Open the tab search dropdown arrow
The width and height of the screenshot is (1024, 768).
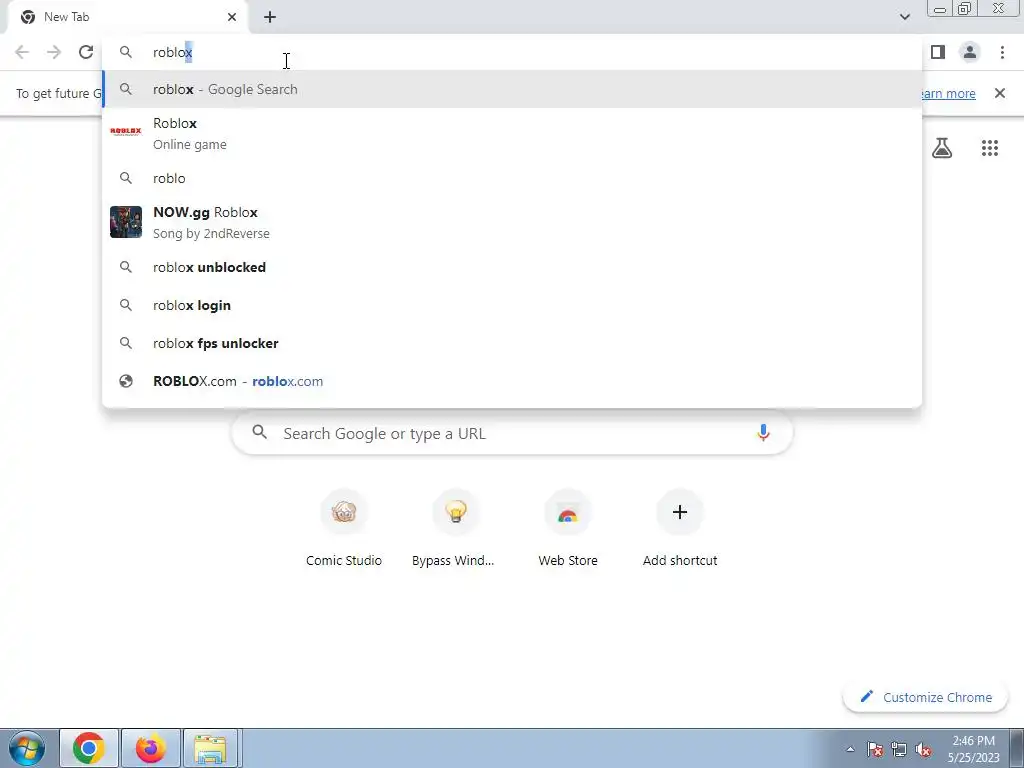904,17
